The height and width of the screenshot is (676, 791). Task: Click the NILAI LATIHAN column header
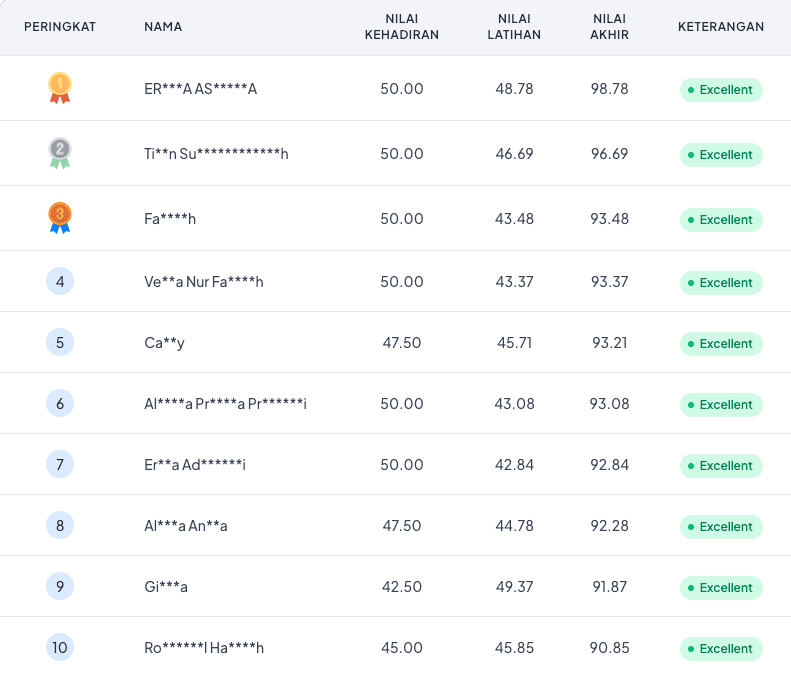click(x=514, y=27)
